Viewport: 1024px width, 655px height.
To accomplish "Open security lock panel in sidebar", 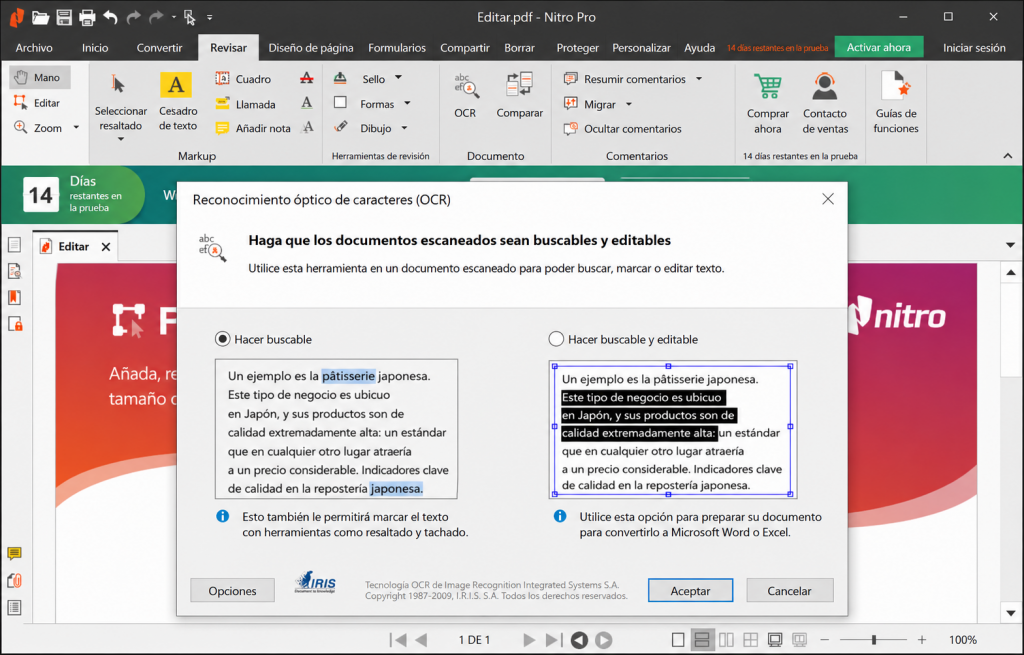I will point(14,324).
